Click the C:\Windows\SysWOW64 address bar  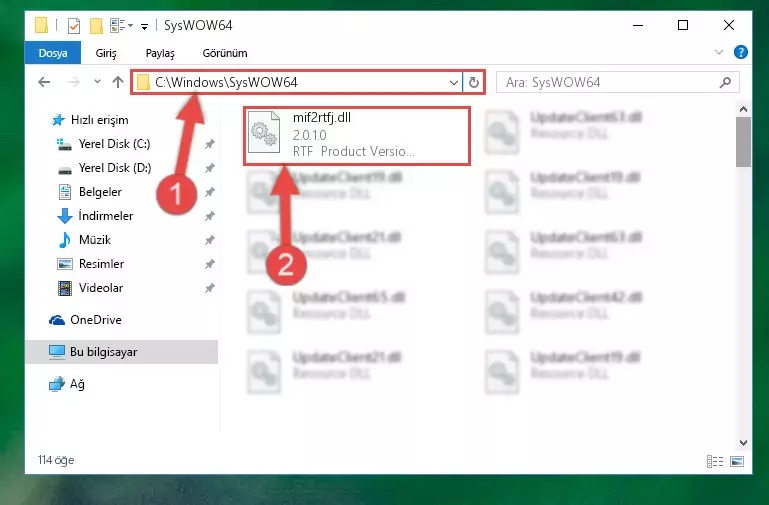[x=297, y=82]
